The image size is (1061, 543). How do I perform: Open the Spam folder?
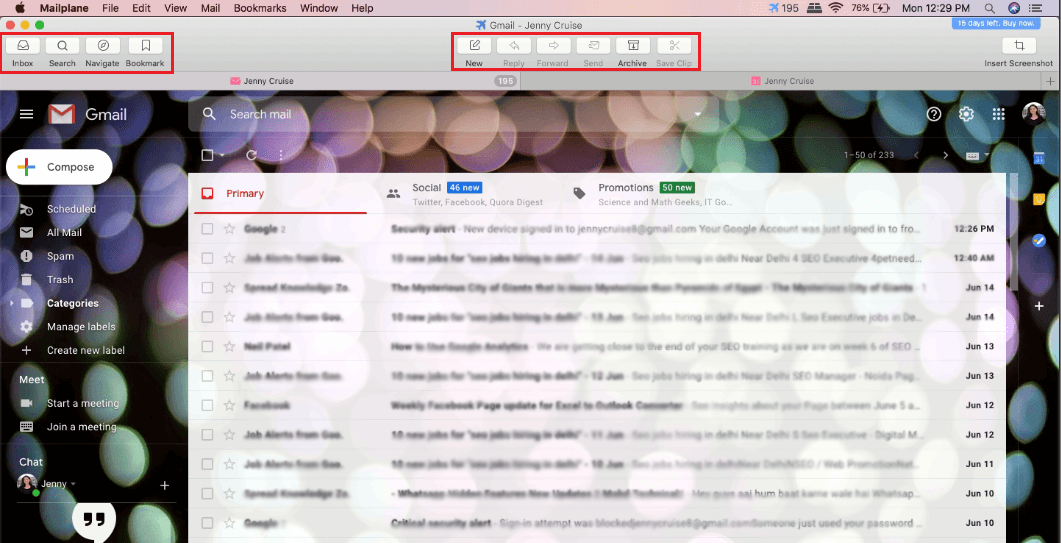click(x=60, y=257)
